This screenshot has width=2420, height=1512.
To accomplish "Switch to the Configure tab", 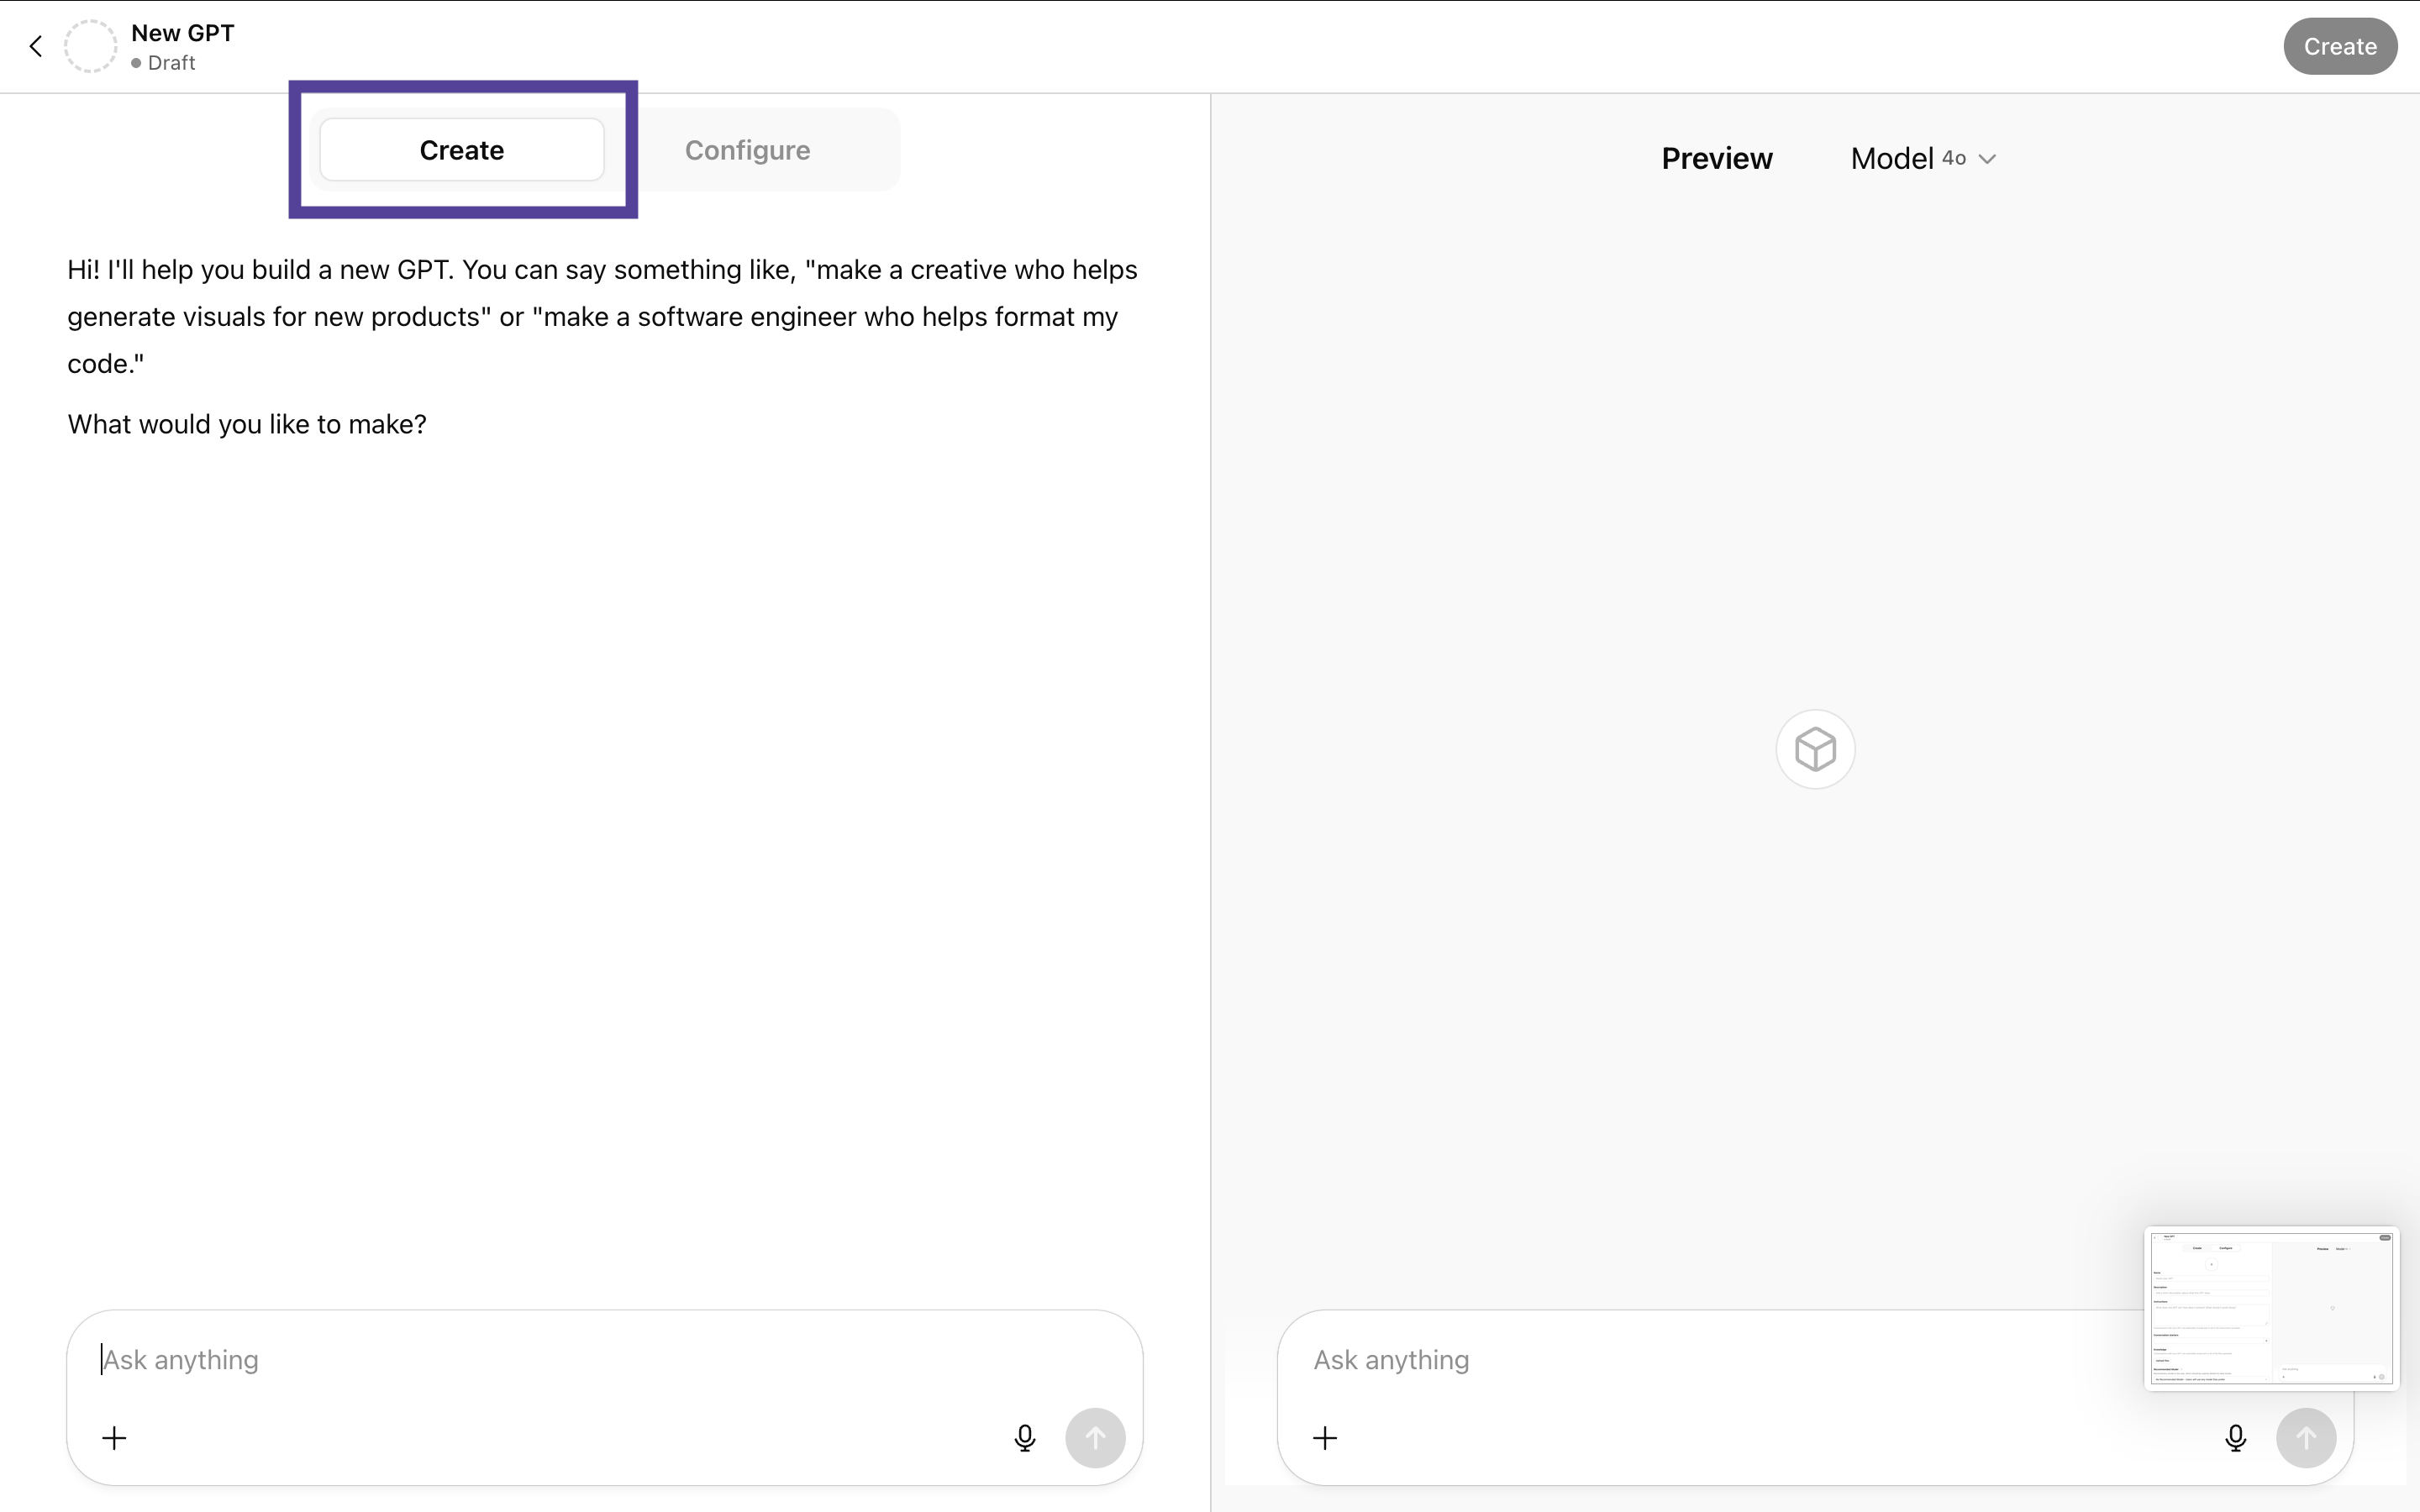I will [x=747, y=150].
